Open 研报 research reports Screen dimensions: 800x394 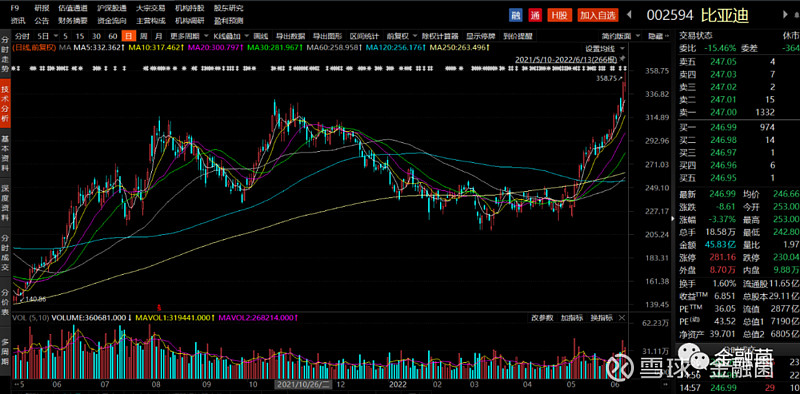point(42,9)
